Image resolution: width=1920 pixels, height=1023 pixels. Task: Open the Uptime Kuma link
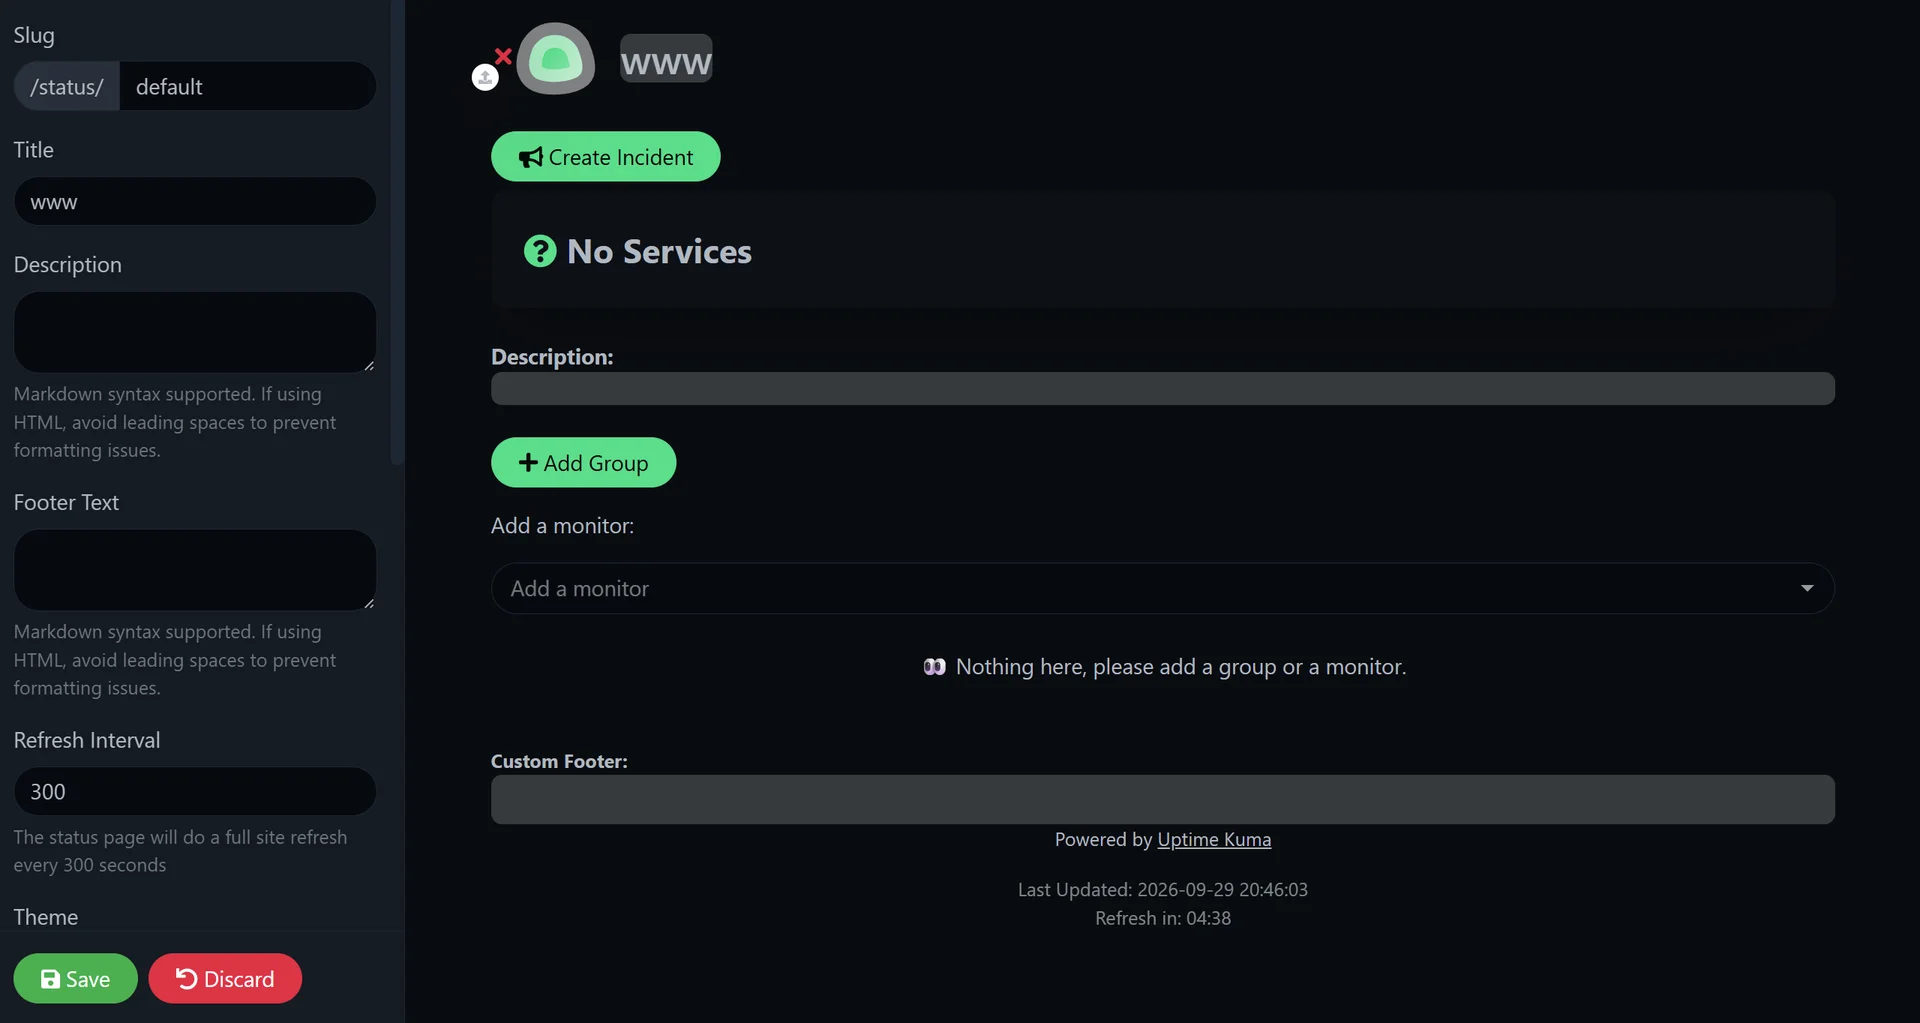(1214, 840)
